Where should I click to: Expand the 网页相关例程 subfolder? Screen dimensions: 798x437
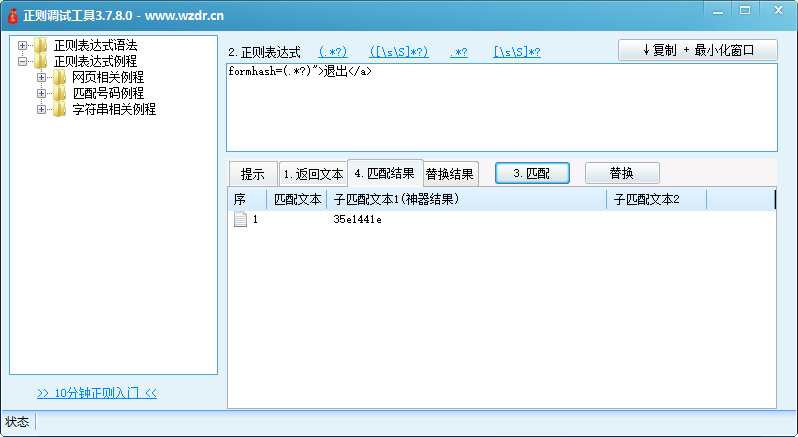41,78
